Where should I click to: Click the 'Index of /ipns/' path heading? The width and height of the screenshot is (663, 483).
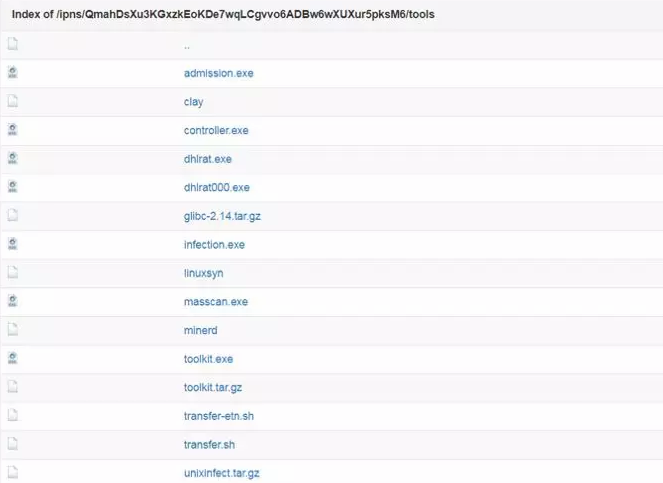[222, 15]
